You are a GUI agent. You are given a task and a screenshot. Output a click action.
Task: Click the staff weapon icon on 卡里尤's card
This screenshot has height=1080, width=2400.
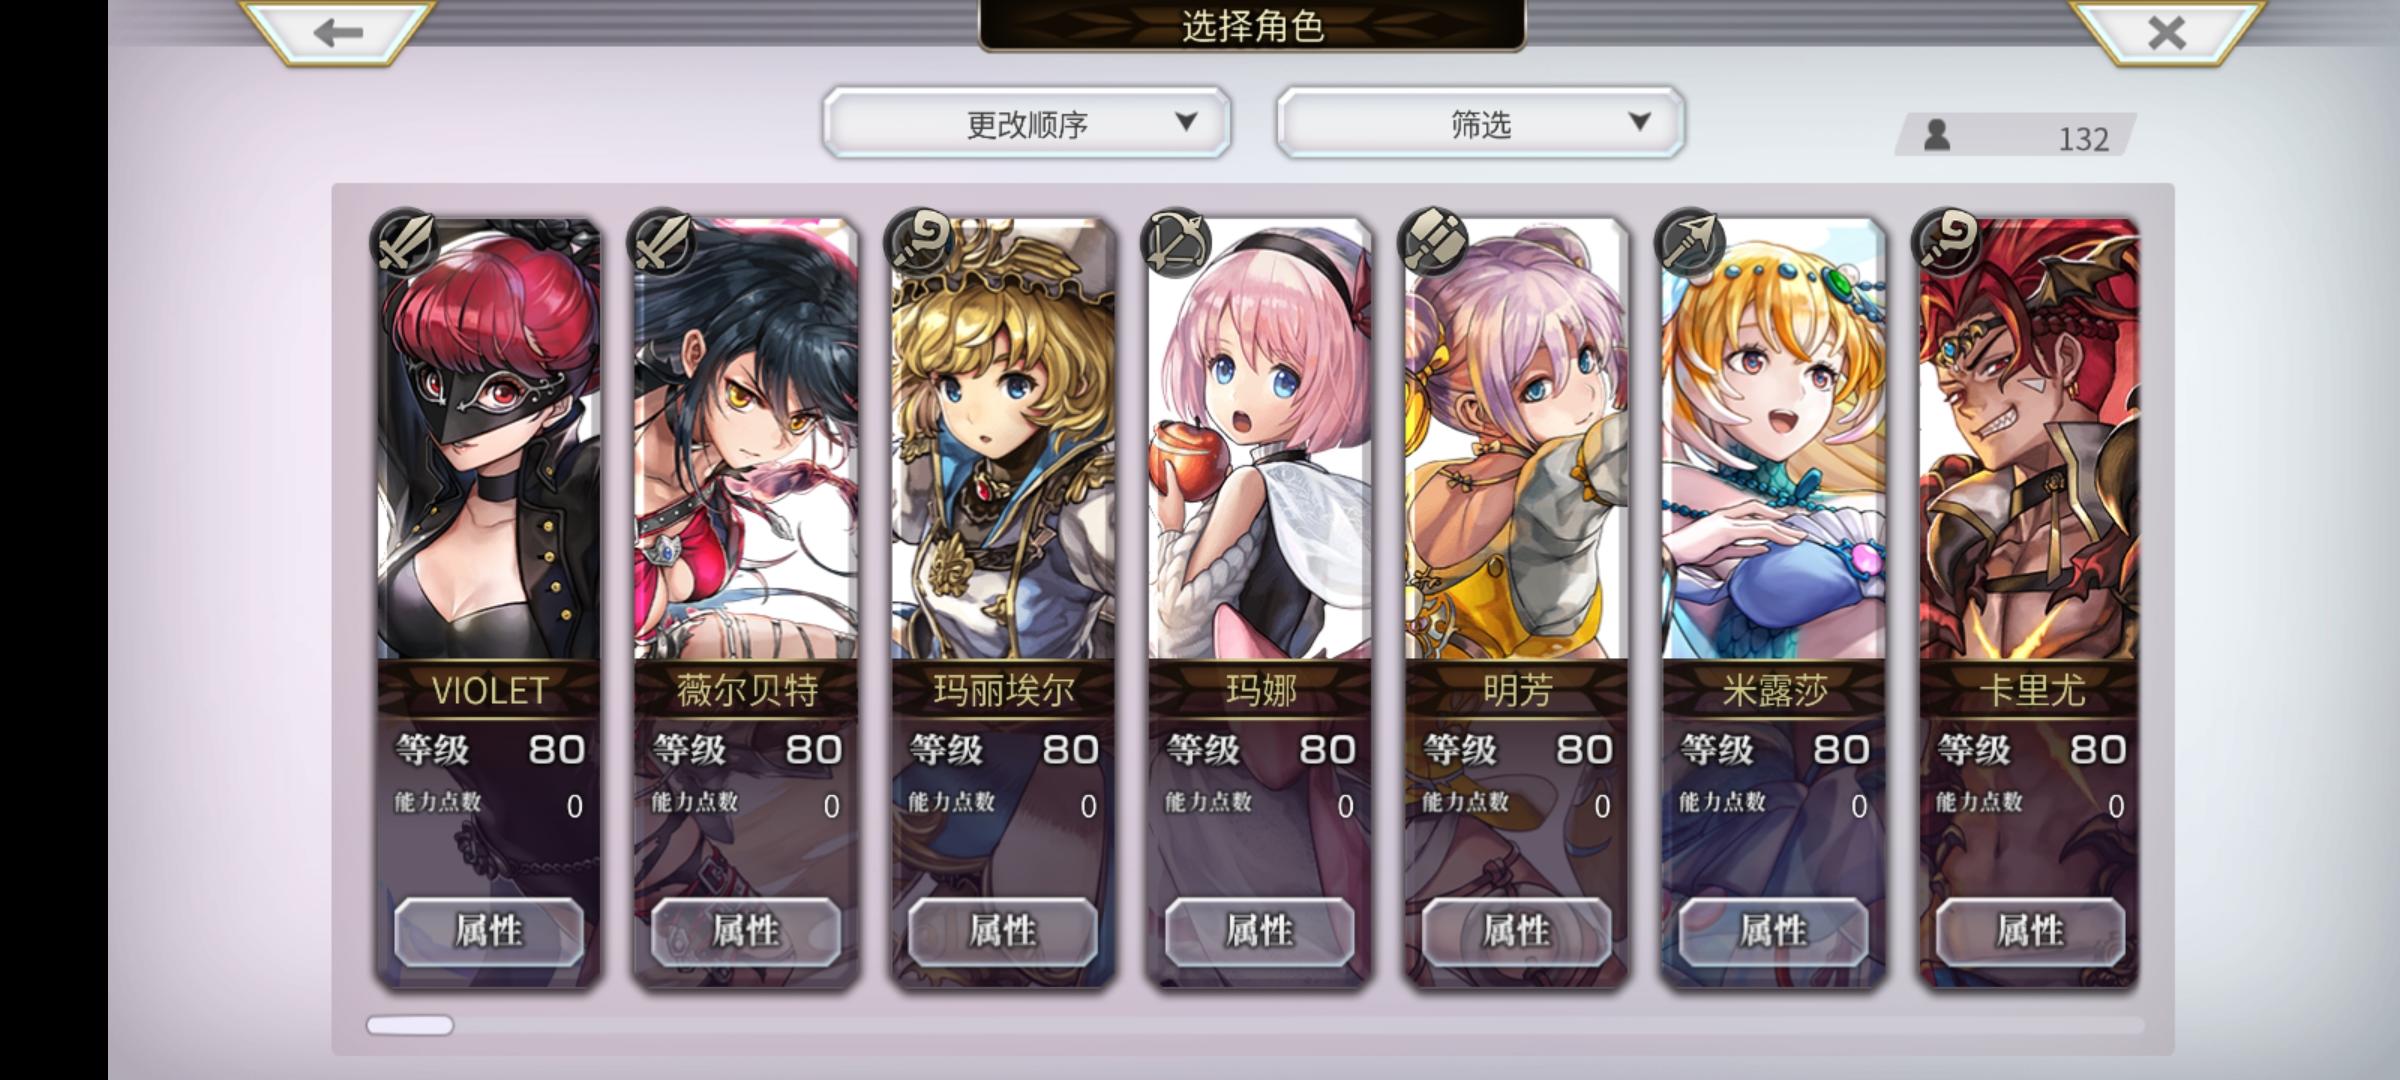pos(1946,242)
